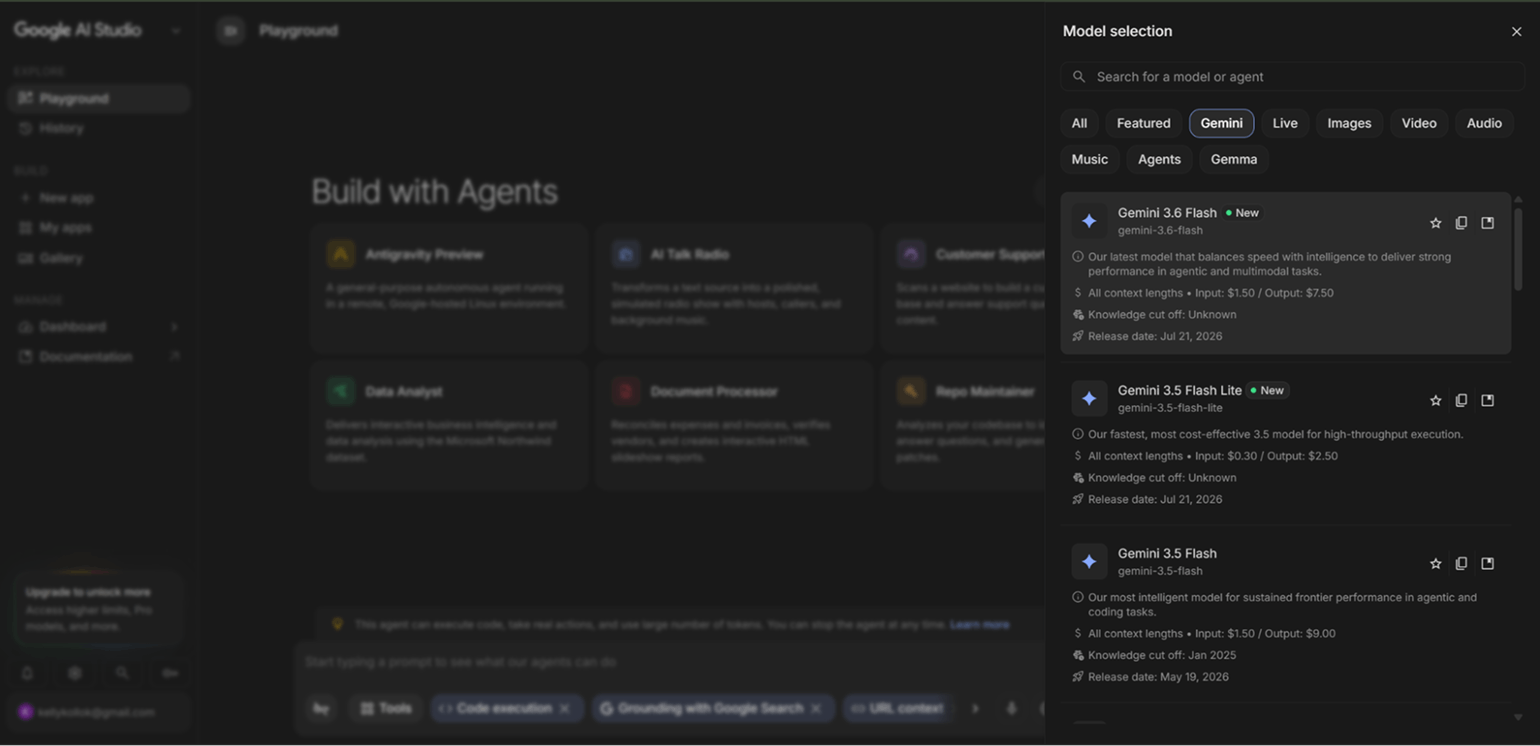The image size is (1540, 746).
Task: Open Gallery in the sidebar
Action: pos(98,258)
